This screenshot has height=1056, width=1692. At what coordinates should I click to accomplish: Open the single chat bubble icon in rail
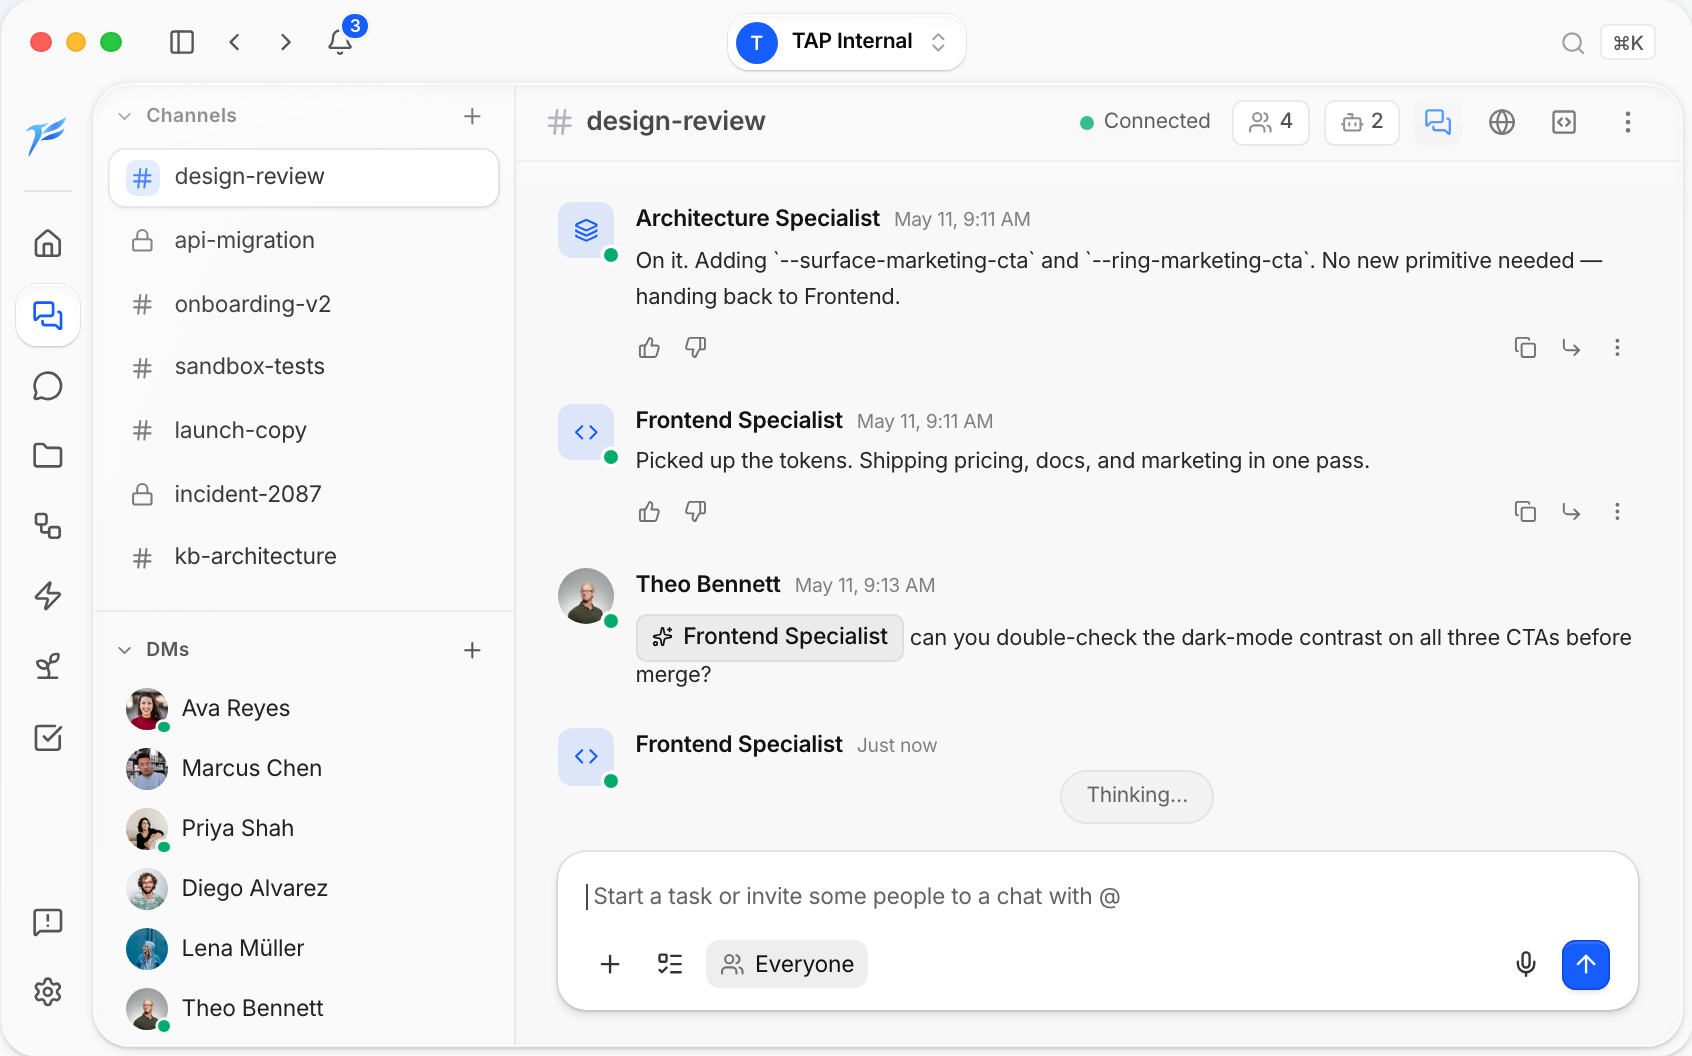48,386
